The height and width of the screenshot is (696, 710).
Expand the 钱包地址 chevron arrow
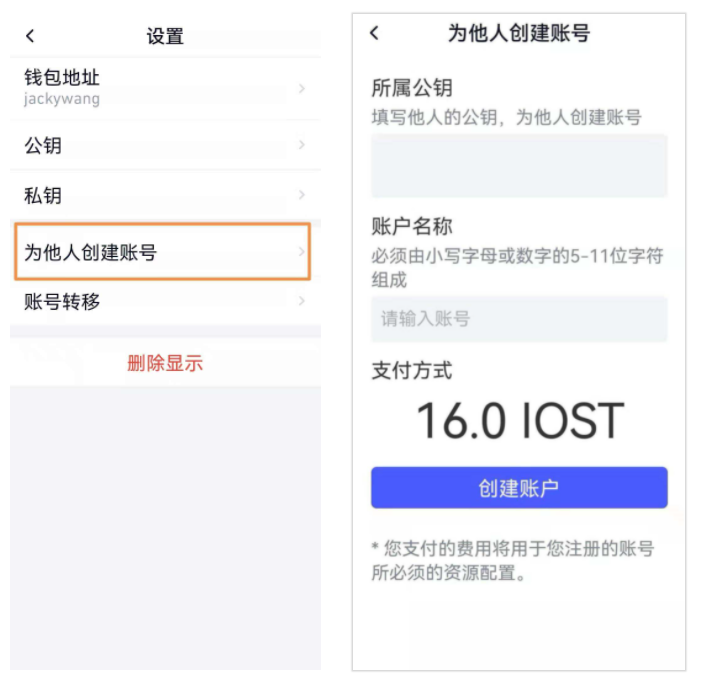[x=302, y=88]
